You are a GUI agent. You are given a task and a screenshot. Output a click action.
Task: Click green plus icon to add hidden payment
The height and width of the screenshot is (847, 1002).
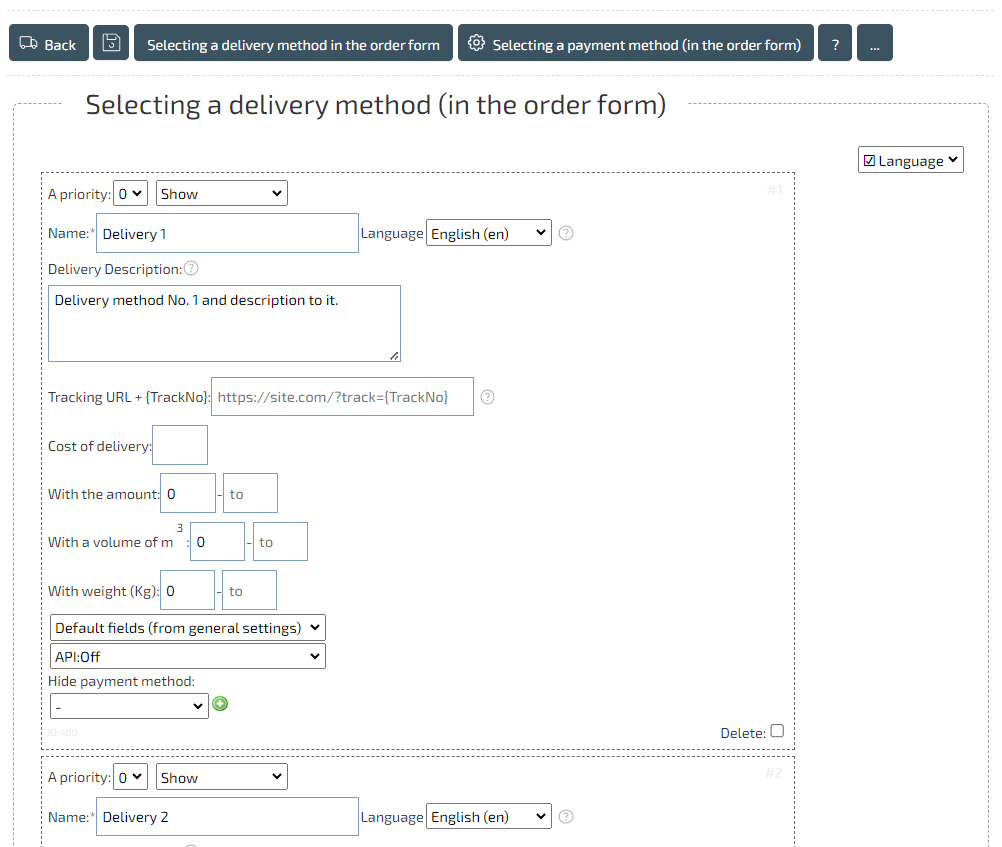(x=221, y=704)
